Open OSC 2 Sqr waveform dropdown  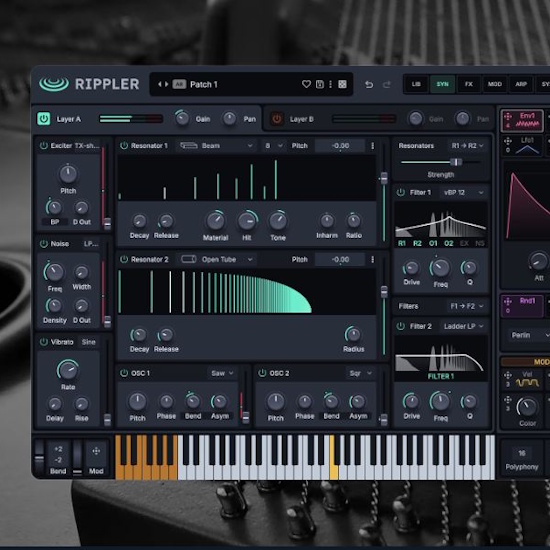[361, 373]
